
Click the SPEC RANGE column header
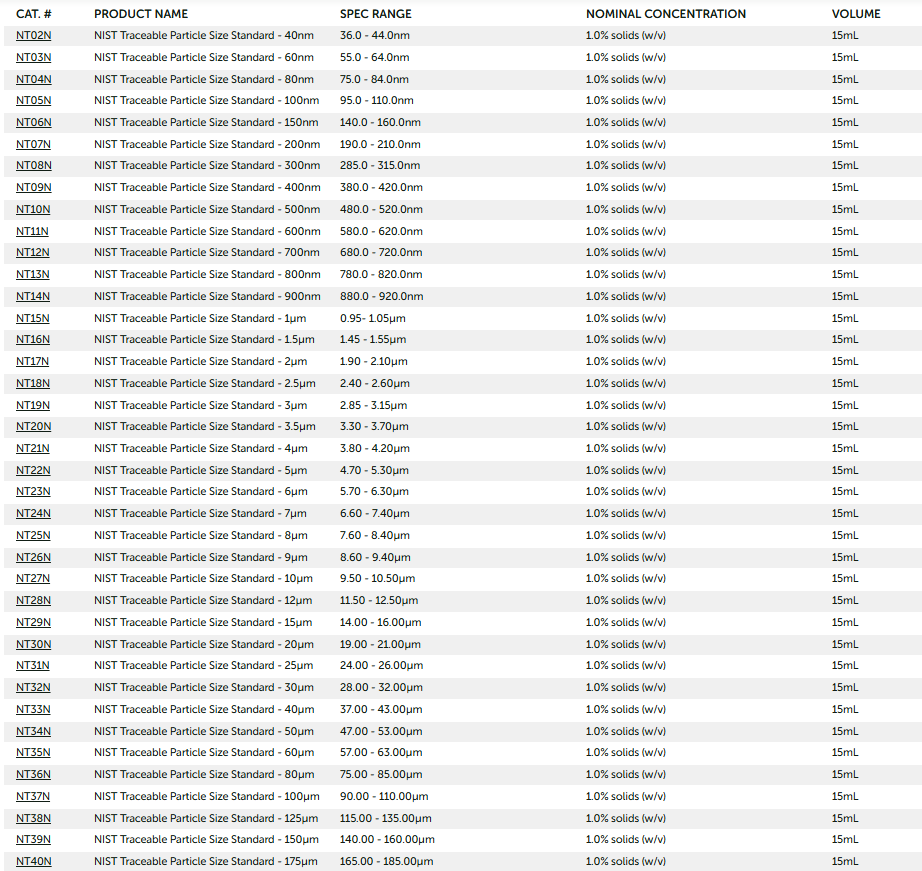376,14
